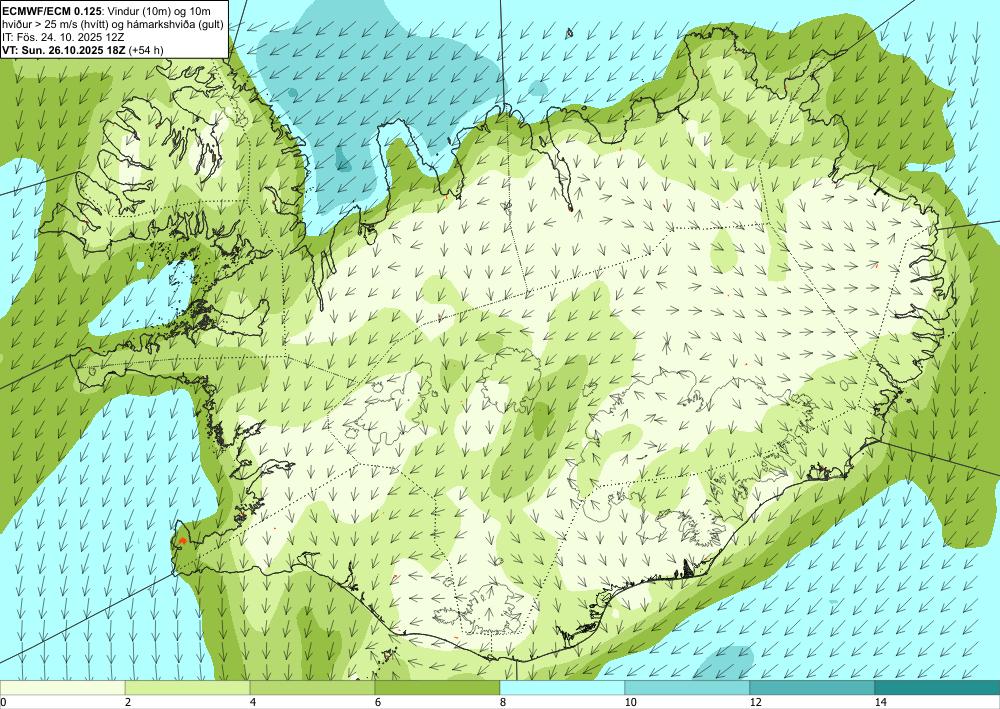Select the darkest teal legend segment above 14
The height and width of the screenshot is (709, 1000).
click(x=938, y=687)
